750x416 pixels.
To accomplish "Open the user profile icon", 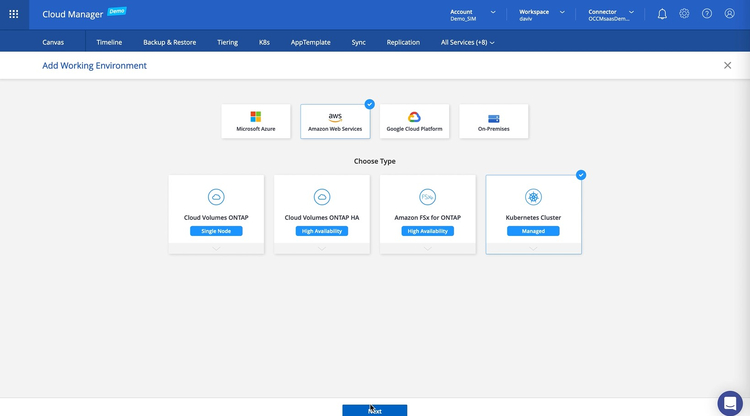I will 729,14.
